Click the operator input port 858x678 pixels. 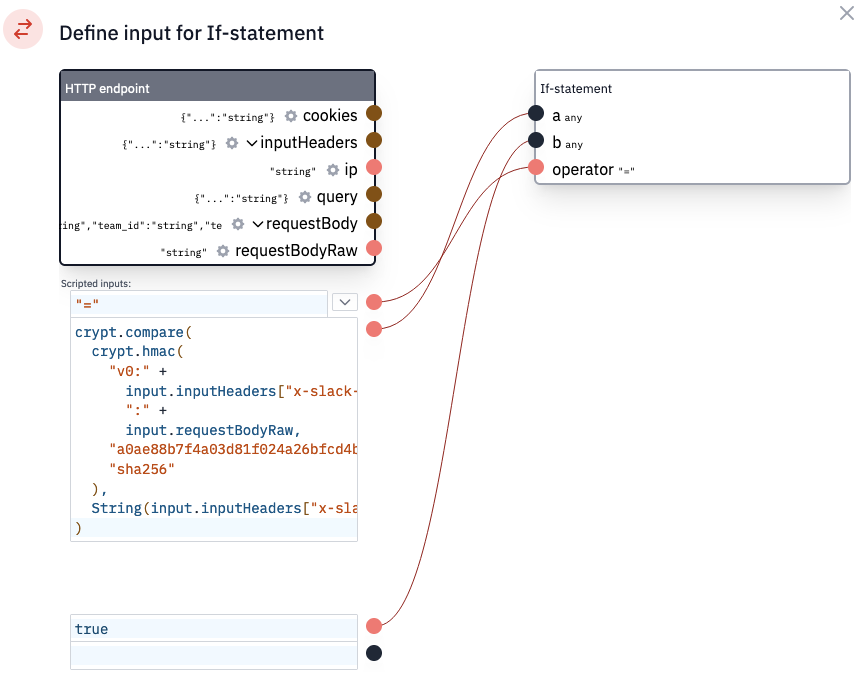pyautogui.click(x=536, y=167)
